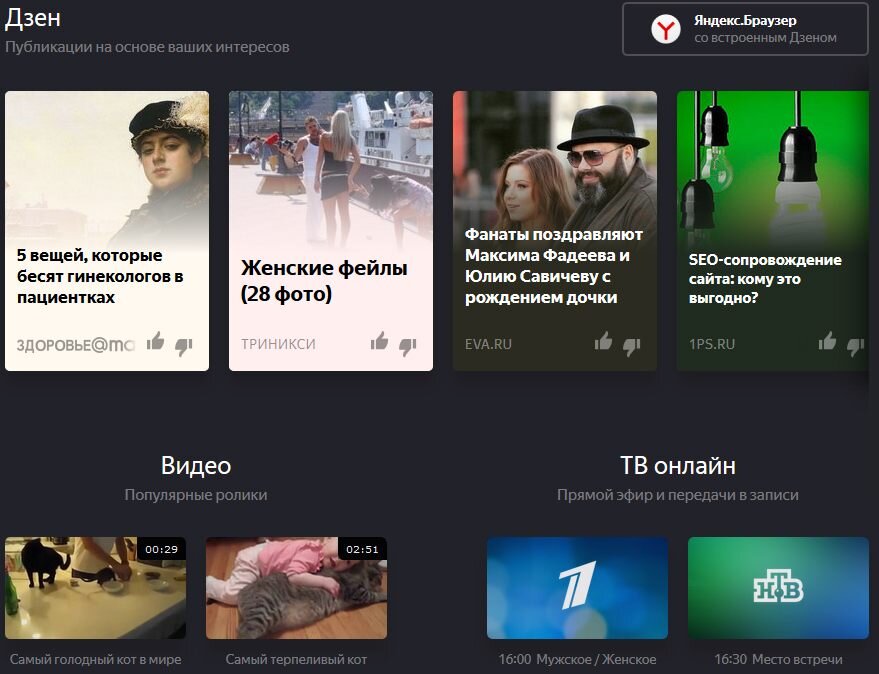879x674 pixels.
Task: Dislike the article about гинекологов
Action: [x=183, y=345]
